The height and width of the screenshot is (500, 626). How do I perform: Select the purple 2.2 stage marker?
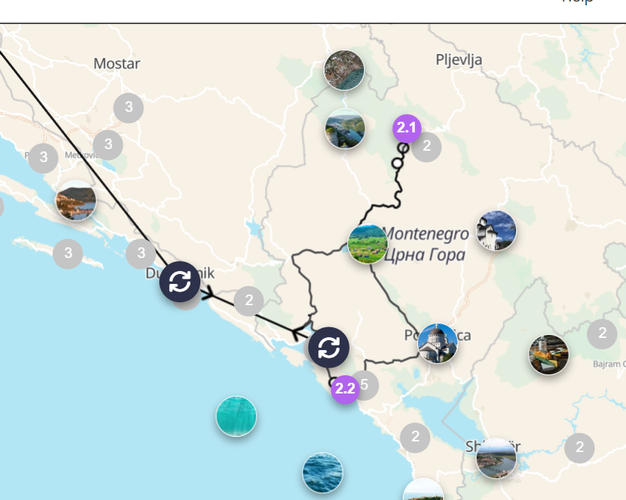pyautogui.click(x=345, y=389)
